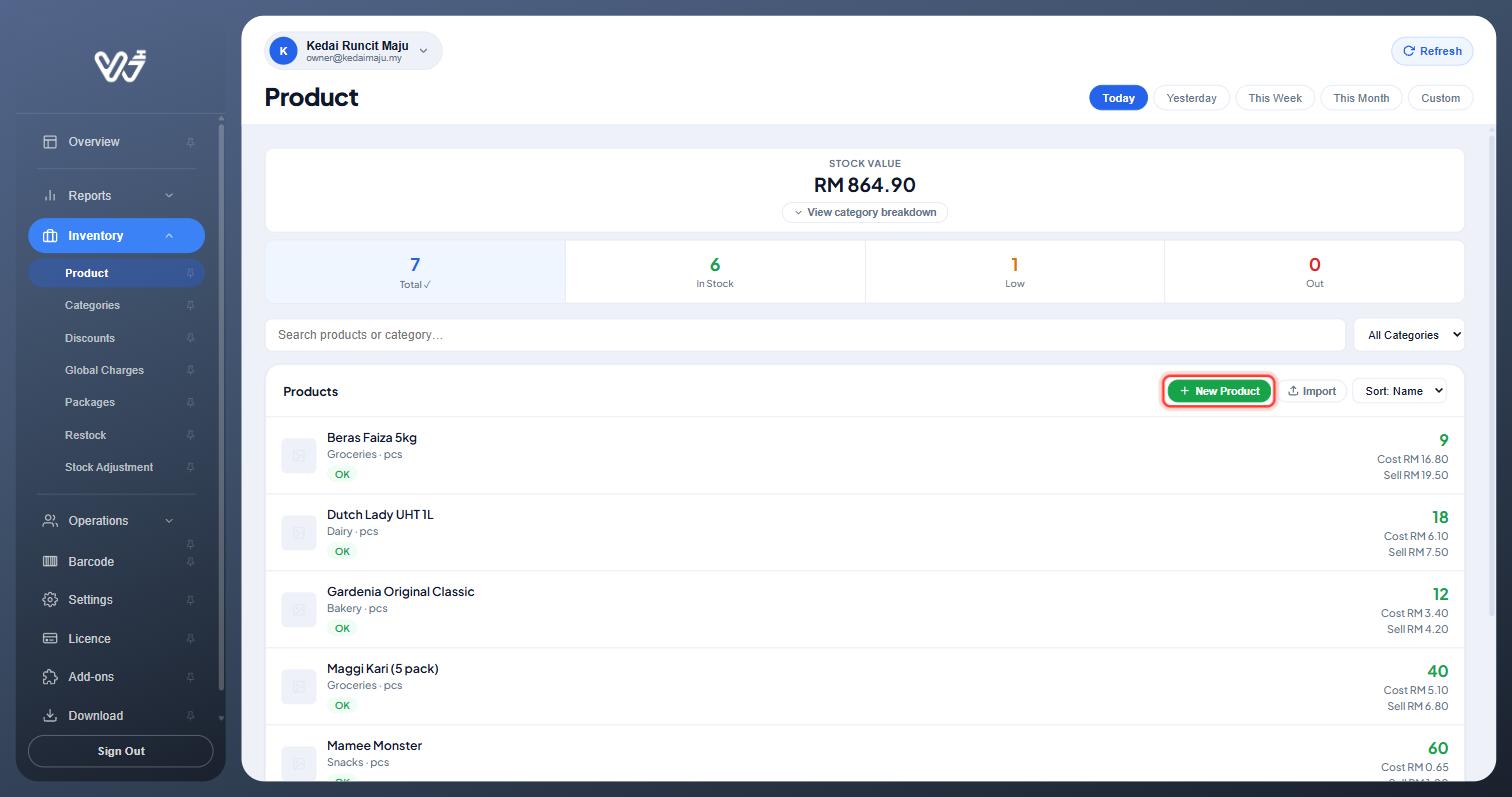Filter products by the Low stock count

tap(1015, 271)
